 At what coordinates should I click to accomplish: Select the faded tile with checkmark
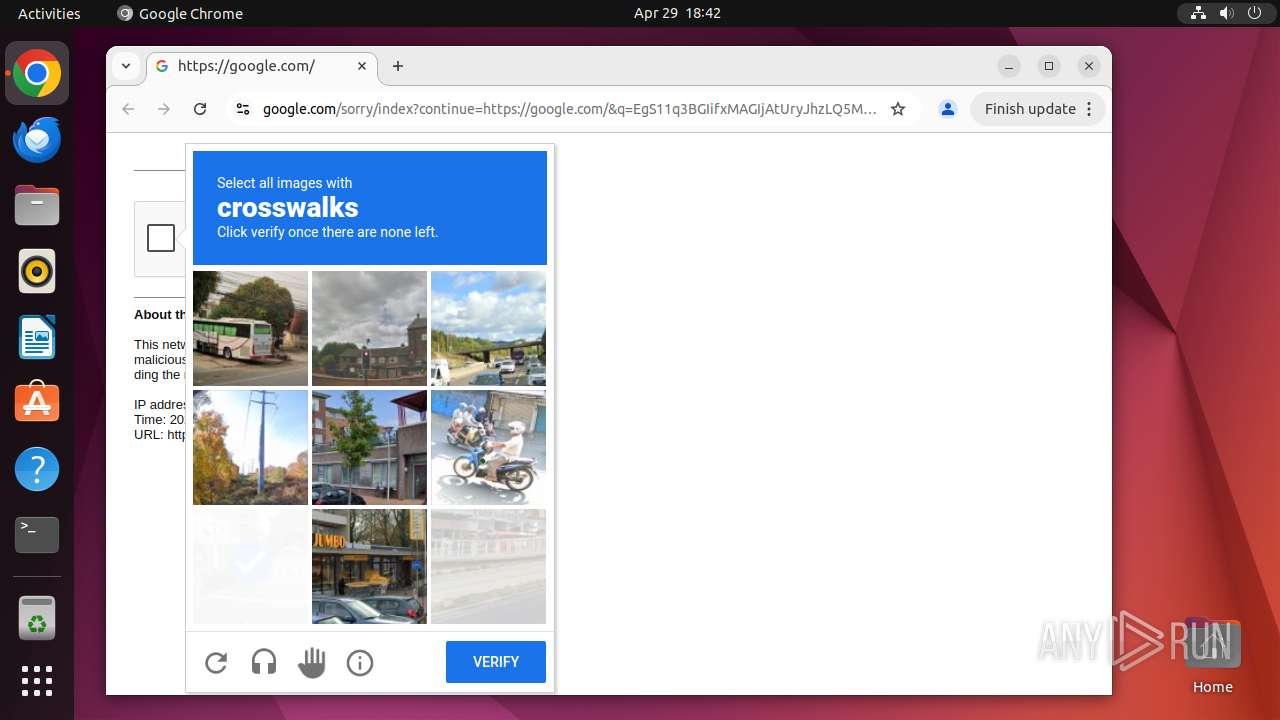pos(250,566)
